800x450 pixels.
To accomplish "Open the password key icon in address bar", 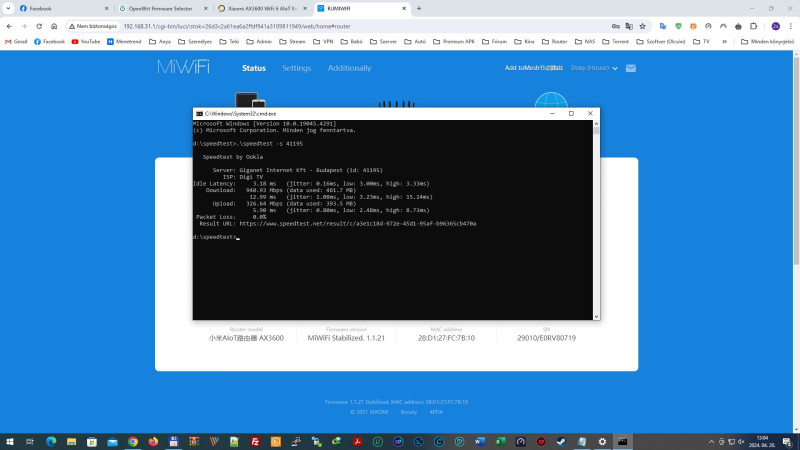I will tap(616, 26).
